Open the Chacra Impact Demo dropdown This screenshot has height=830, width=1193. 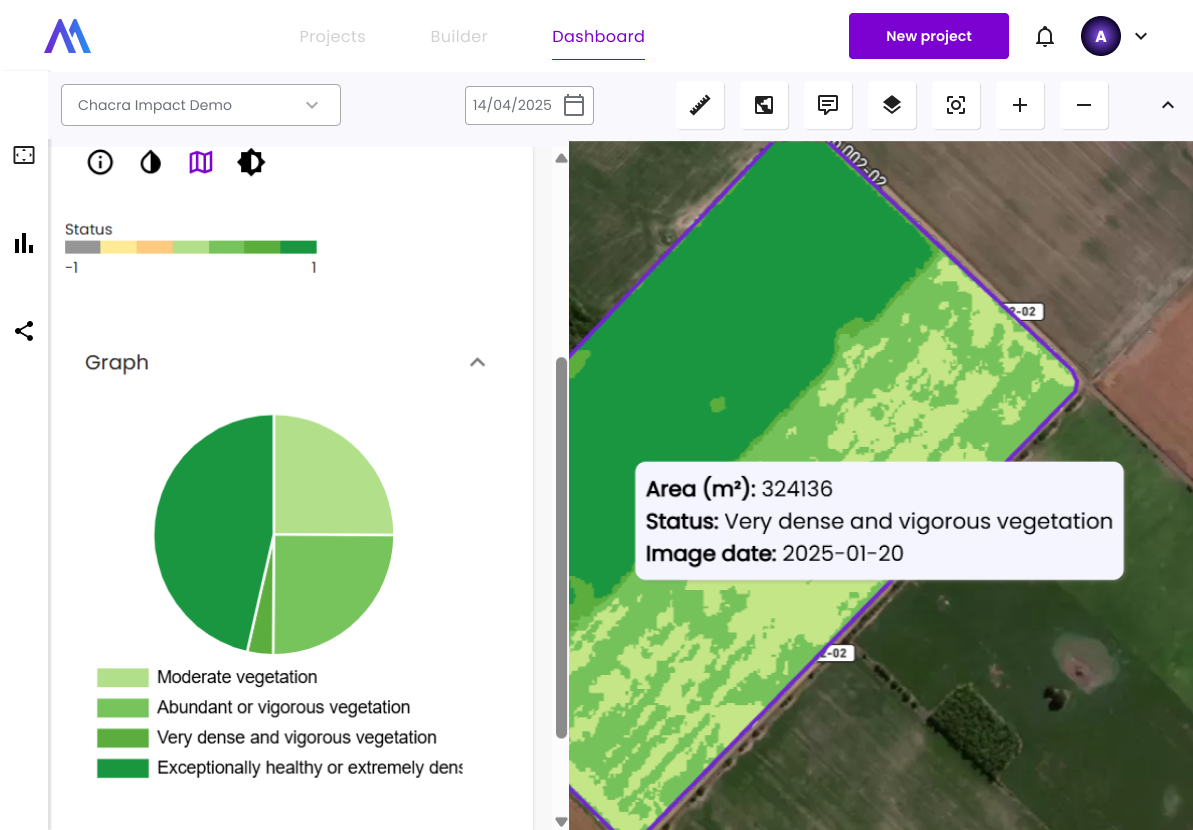200,105
